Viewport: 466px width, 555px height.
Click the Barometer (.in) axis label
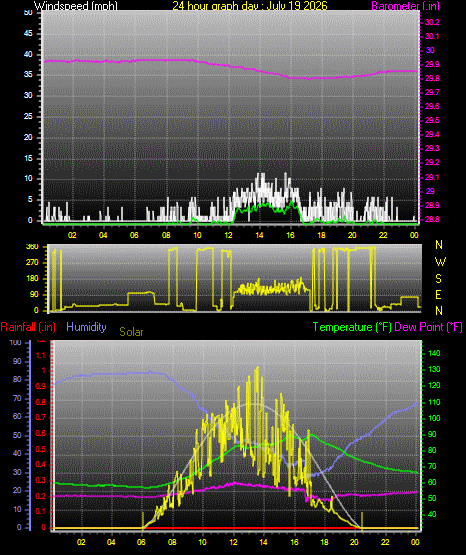(x=405, y=6)
